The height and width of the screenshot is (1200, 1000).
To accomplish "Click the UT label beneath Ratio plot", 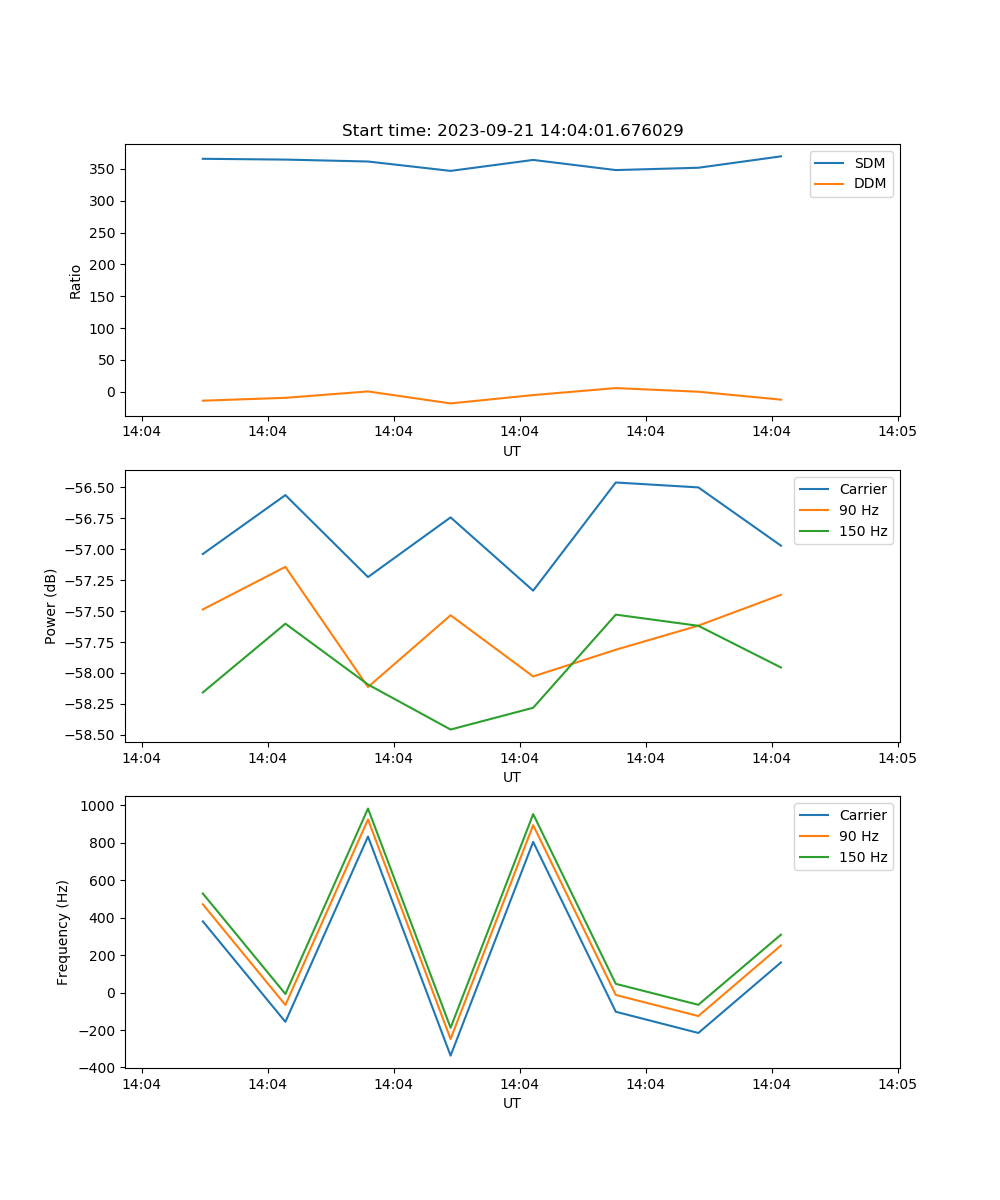I will point(512,451).
